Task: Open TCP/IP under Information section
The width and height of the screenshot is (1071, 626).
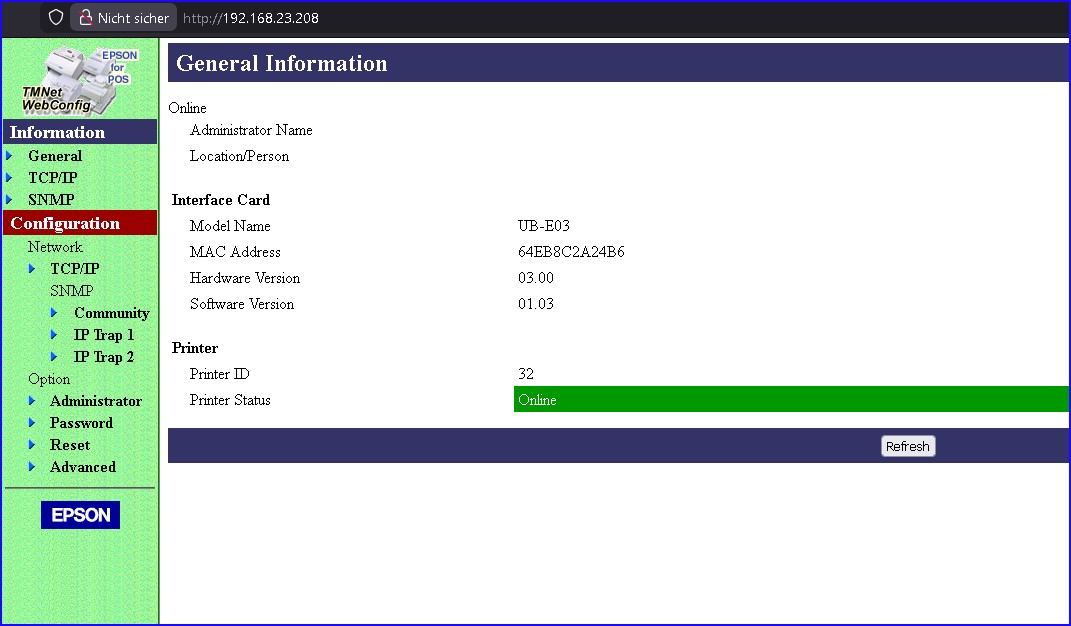Action: coord(52,178)
